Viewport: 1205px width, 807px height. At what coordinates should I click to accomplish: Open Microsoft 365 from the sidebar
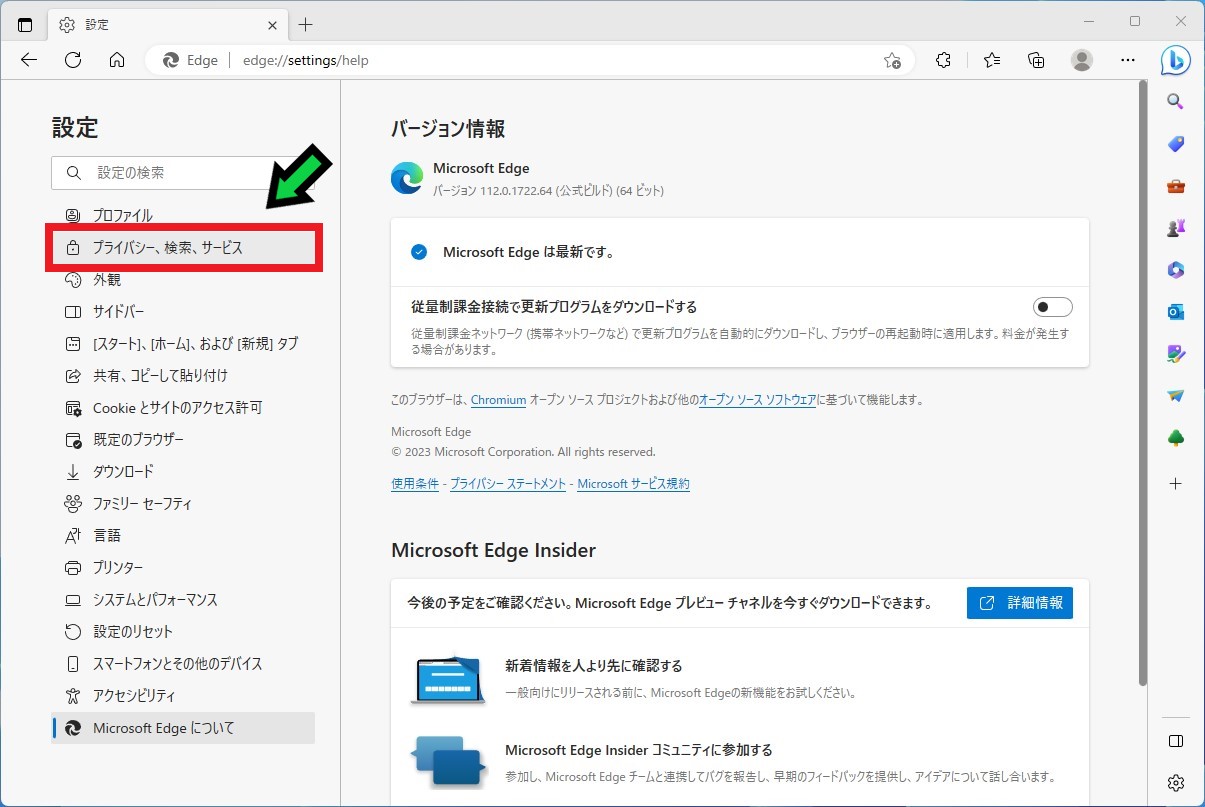[1176, 270]
